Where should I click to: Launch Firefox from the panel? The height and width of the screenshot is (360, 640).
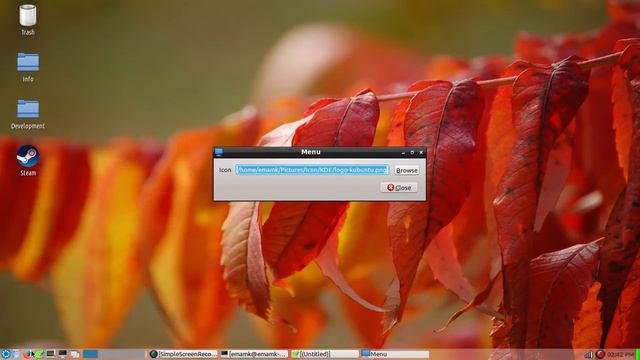(x=27, y=354)
